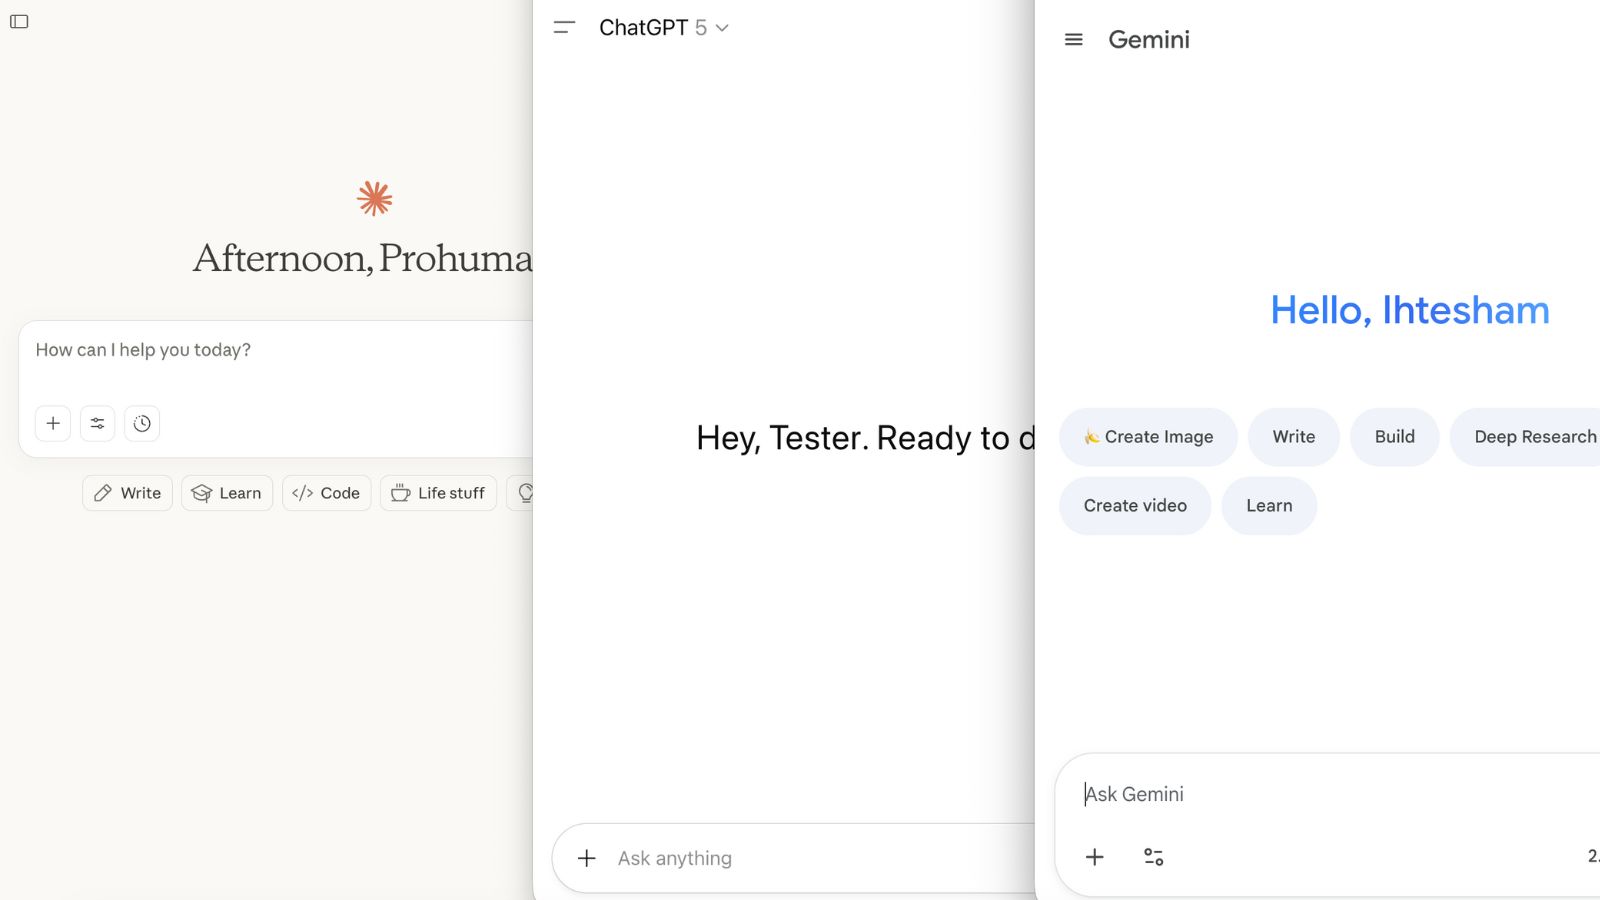Select the Code chip in Claude
This screenshot has height=900, width=1600.
click(x=327, y=493)
